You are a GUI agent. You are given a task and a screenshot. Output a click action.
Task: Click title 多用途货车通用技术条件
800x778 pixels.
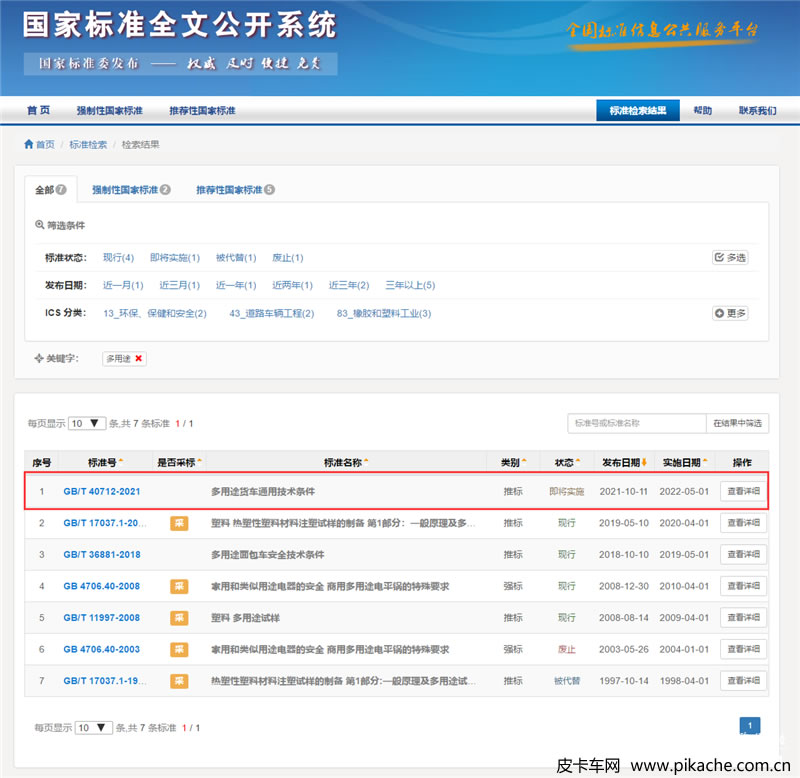263,491
